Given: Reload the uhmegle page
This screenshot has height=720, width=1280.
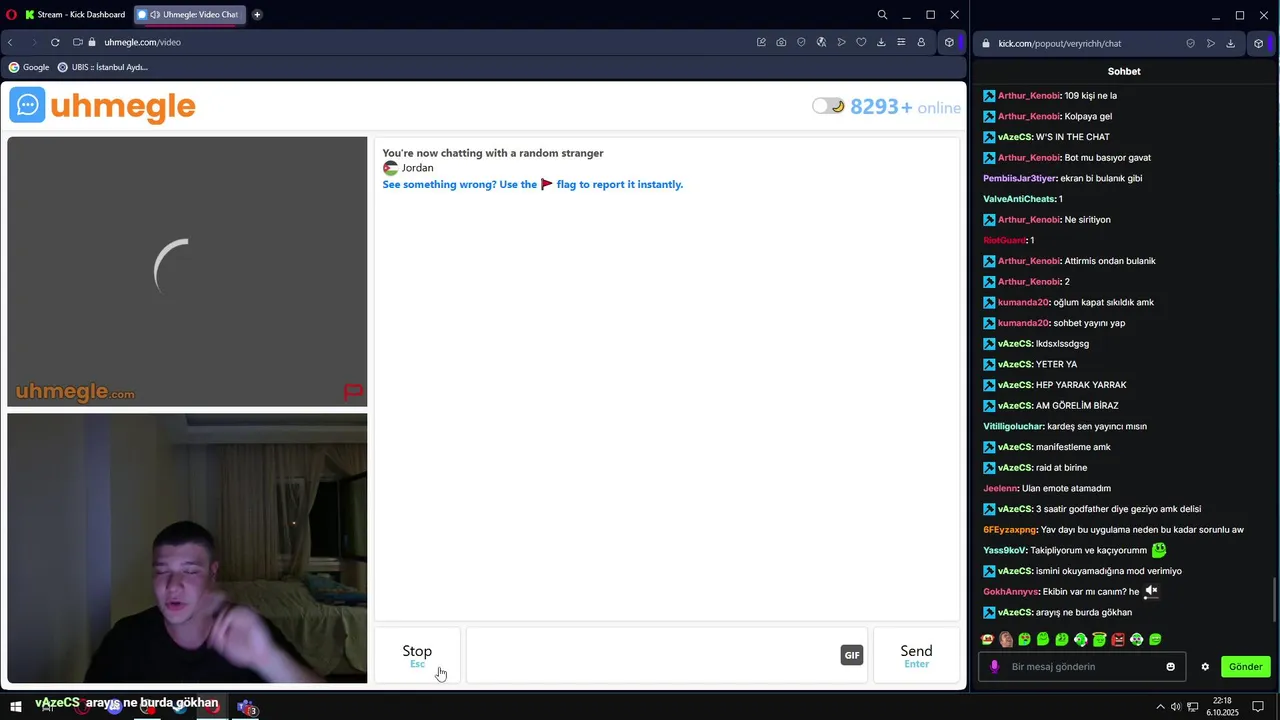Looking at the screenshot, I should (55, 42).
